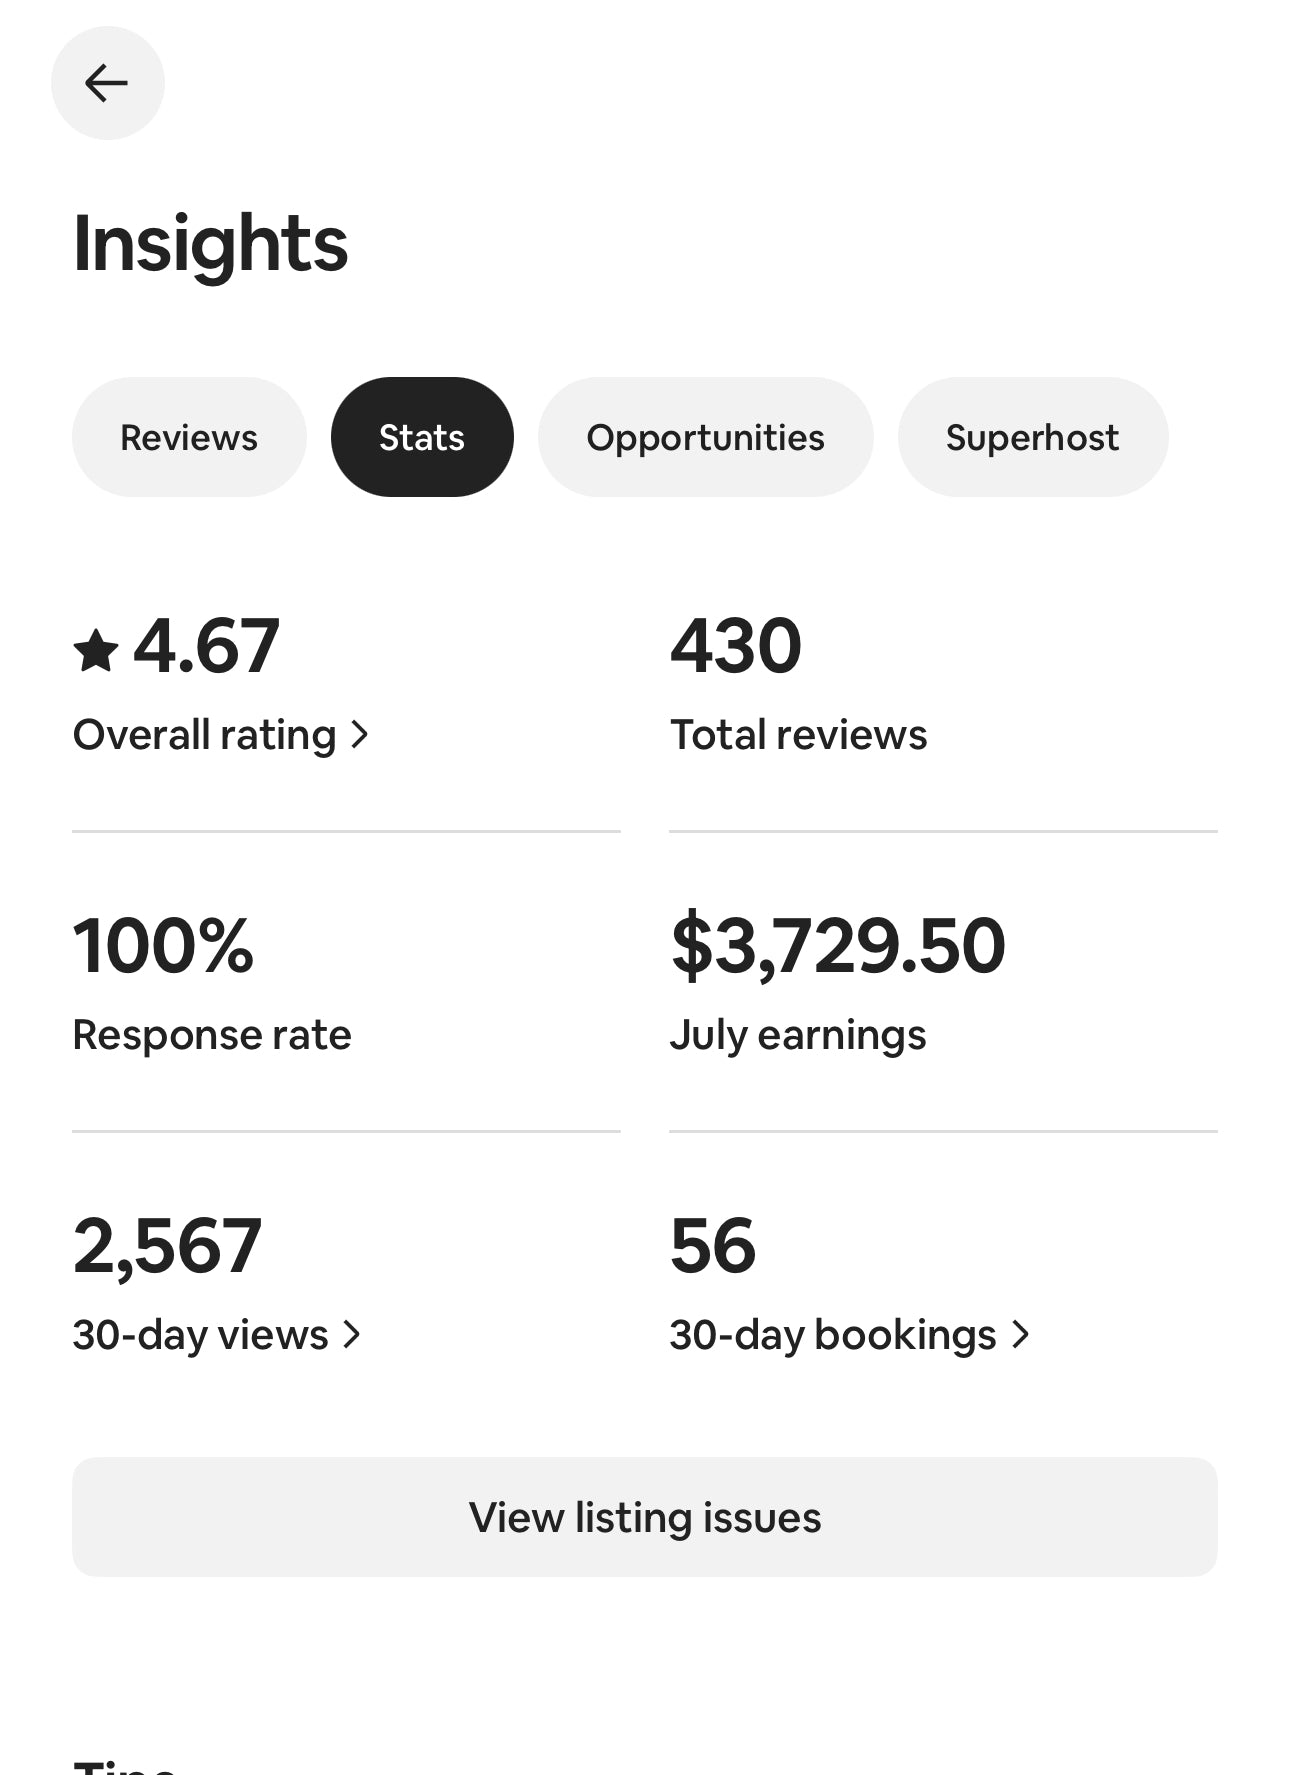Click the Insights page heading
Image resolution: width=1290 pixels, height=1775 pixels.
point(210,244)
